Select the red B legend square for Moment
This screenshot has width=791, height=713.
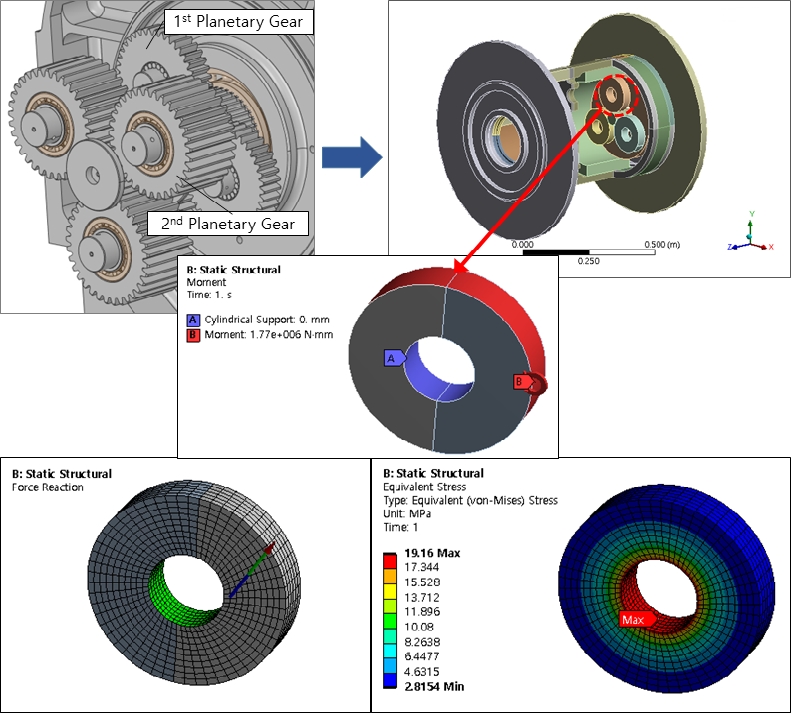click(x=193, y=335)
